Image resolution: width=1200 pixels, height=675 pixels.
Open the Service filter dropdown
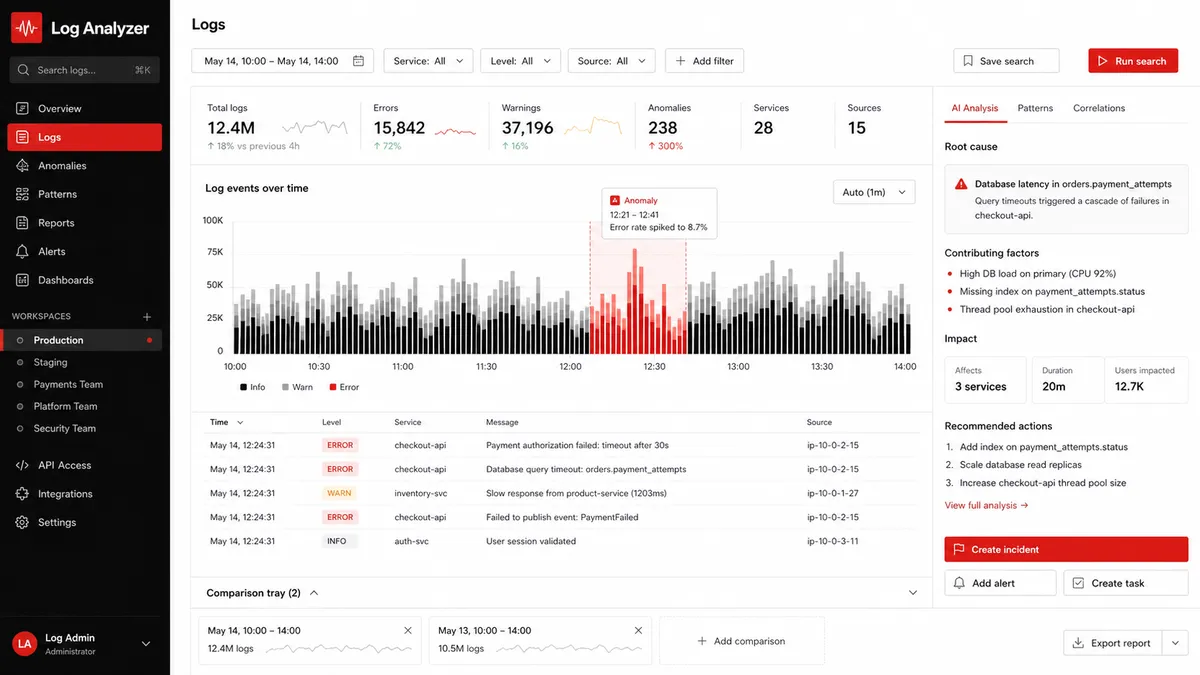[428, 61]
